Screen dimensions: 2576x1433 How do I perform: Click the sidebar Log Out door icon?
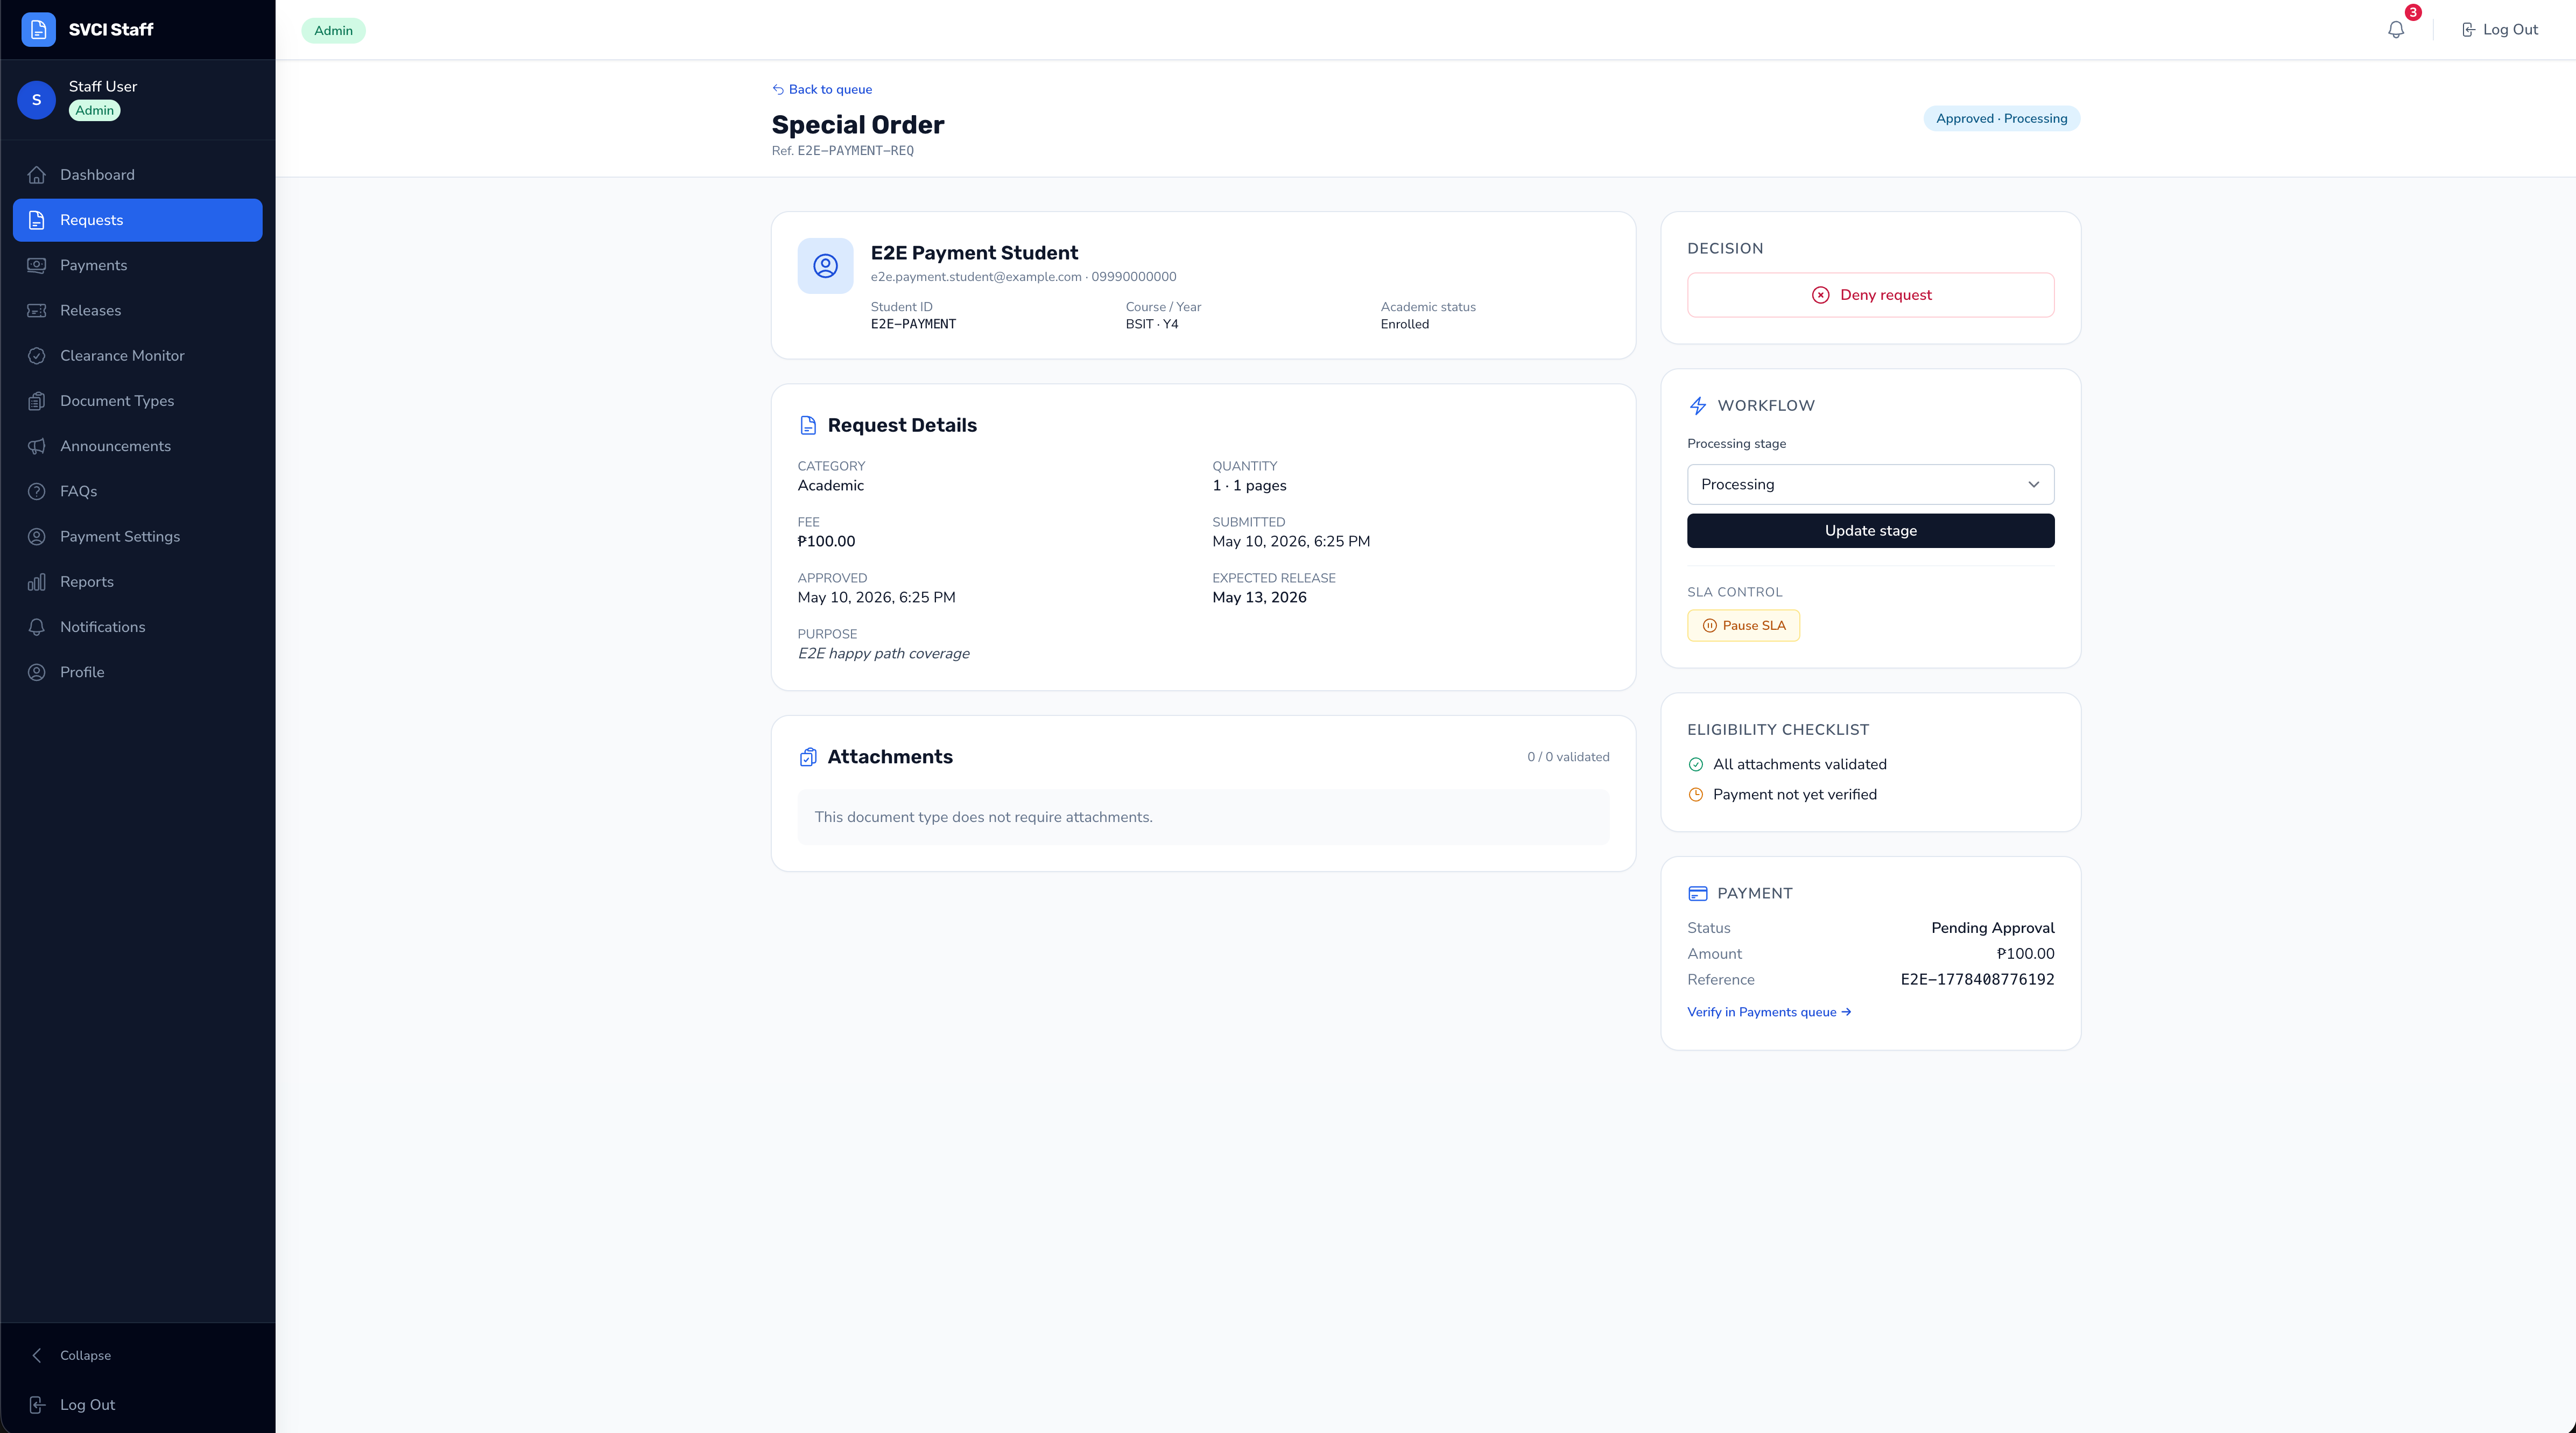37,1405
